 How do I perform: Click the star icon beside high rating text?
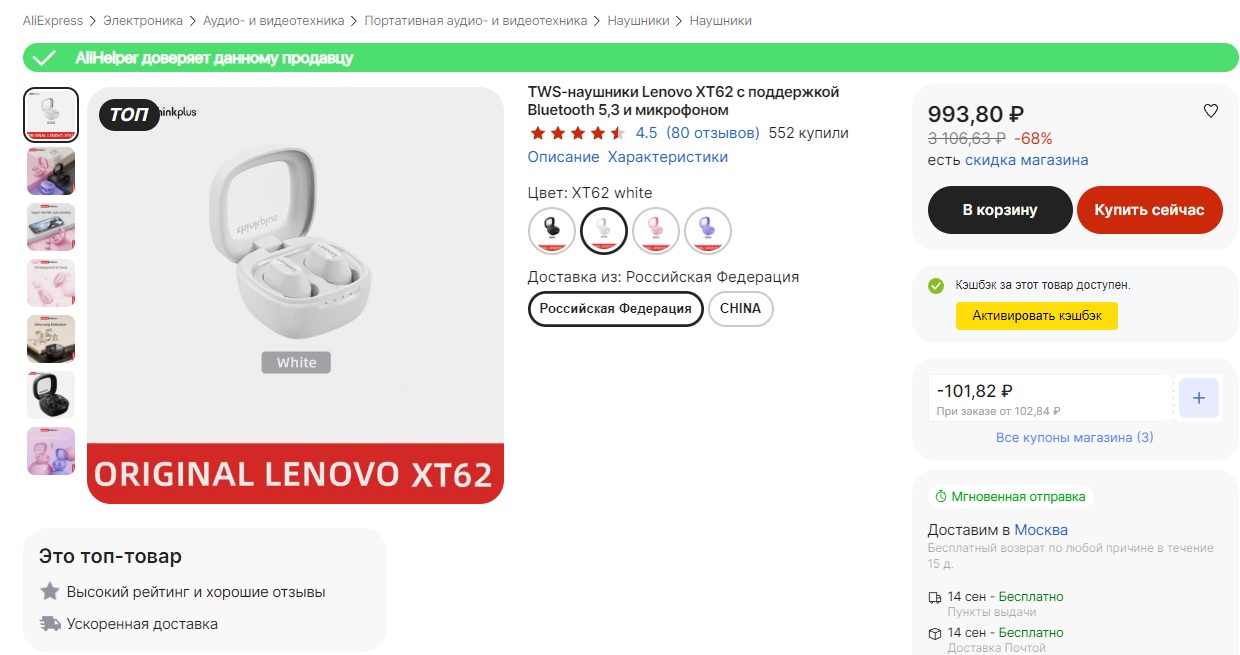point(50,592)
